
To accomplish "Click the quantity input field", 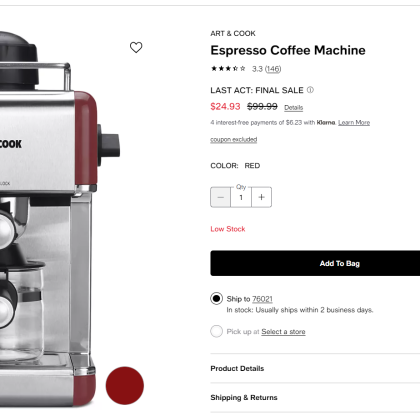I will pos(241,197).
